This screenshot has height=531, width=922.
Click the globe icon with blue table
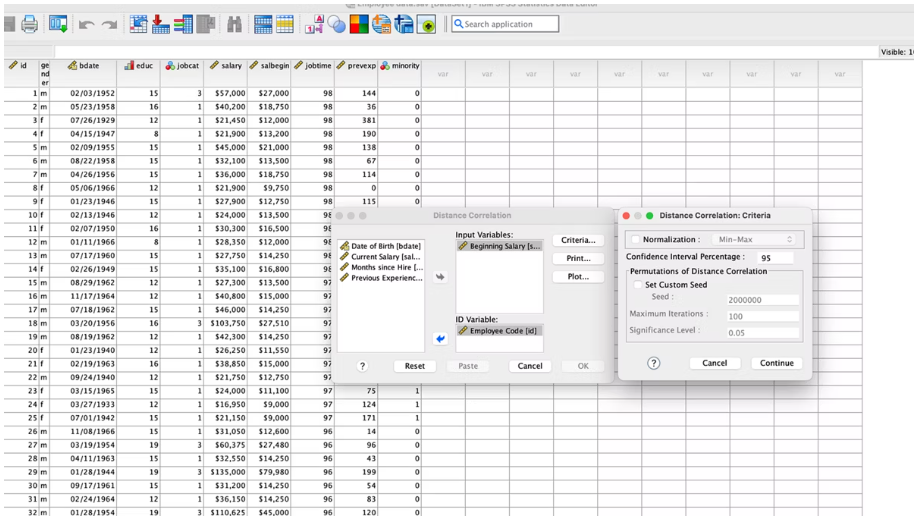[403, 24]
